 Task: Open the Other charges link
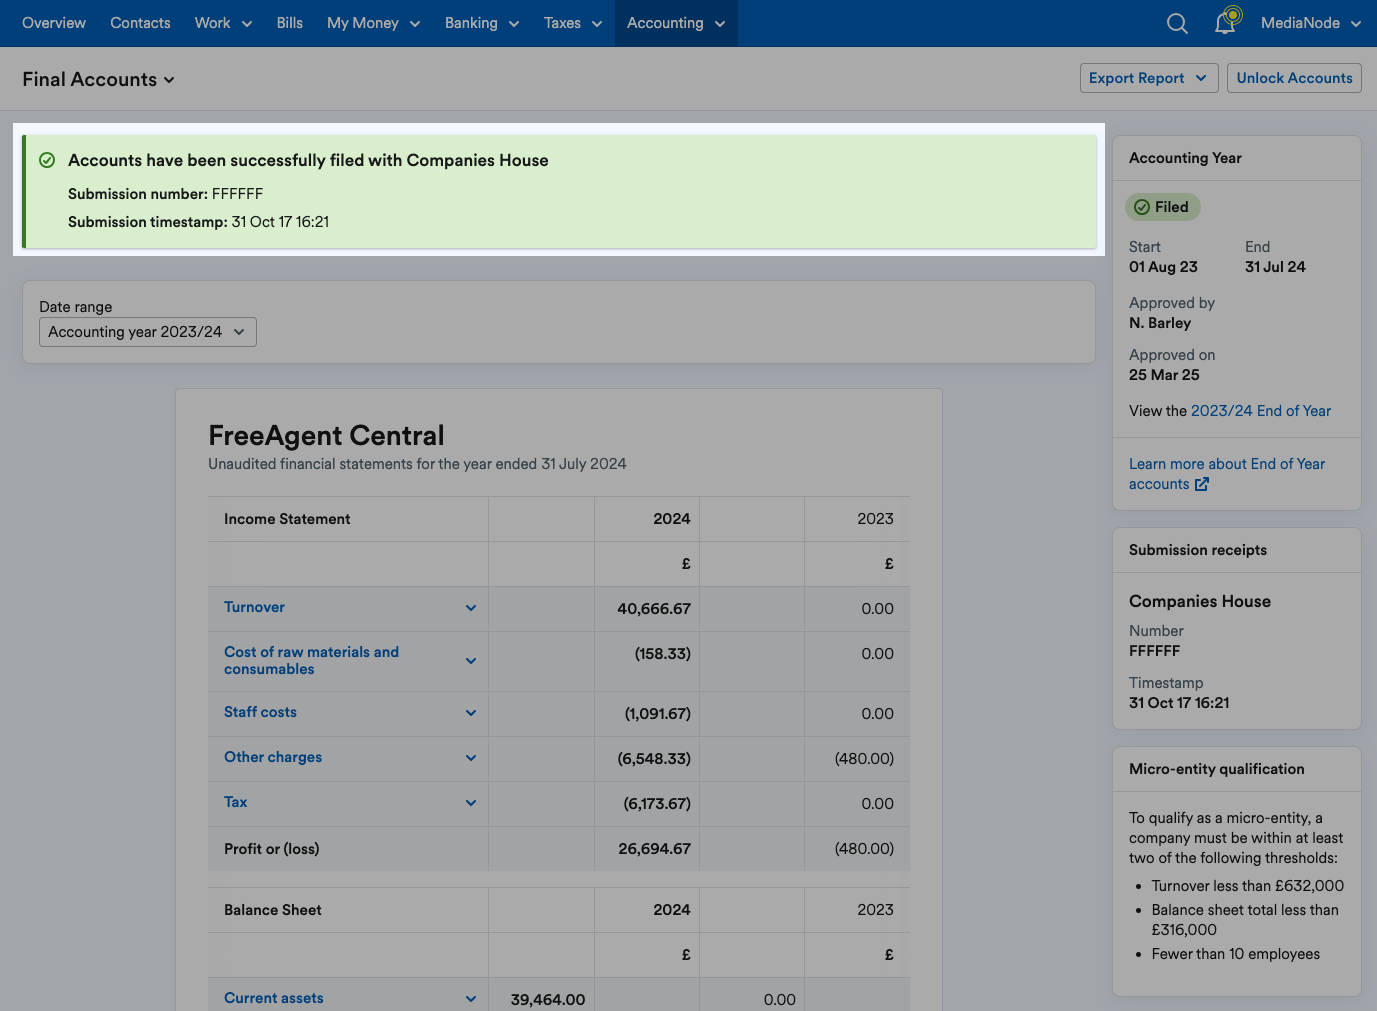tap(273, 757)
